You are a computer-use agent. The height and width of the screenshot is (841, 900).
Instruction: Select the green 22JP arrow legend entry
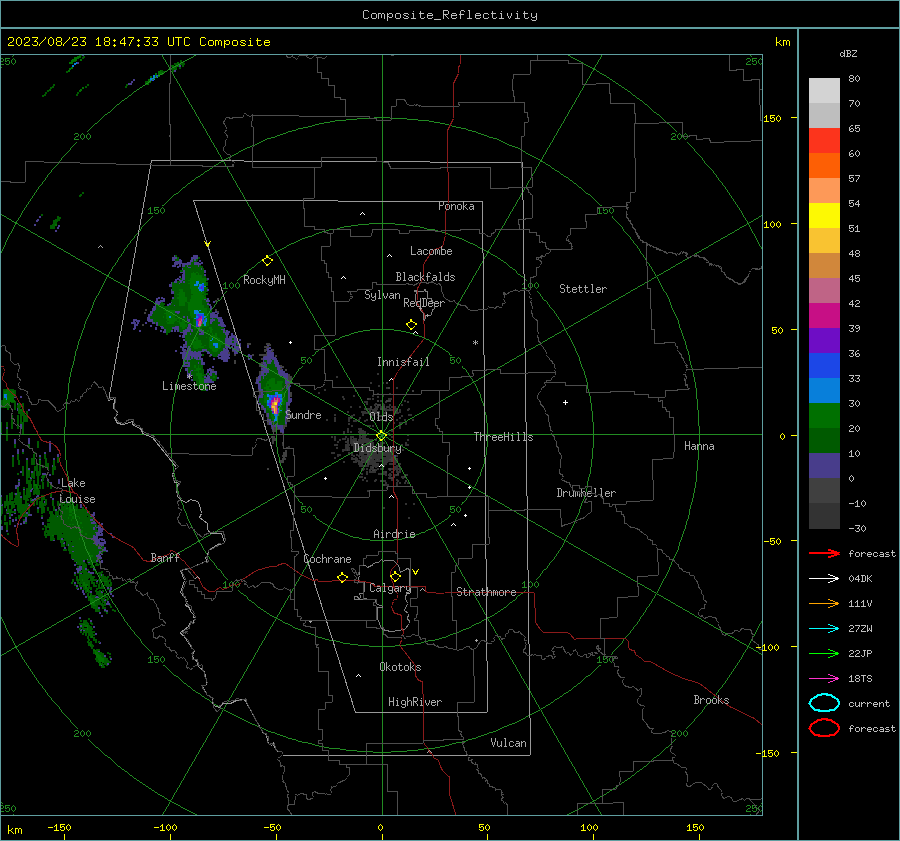click(x=824, y=653)
